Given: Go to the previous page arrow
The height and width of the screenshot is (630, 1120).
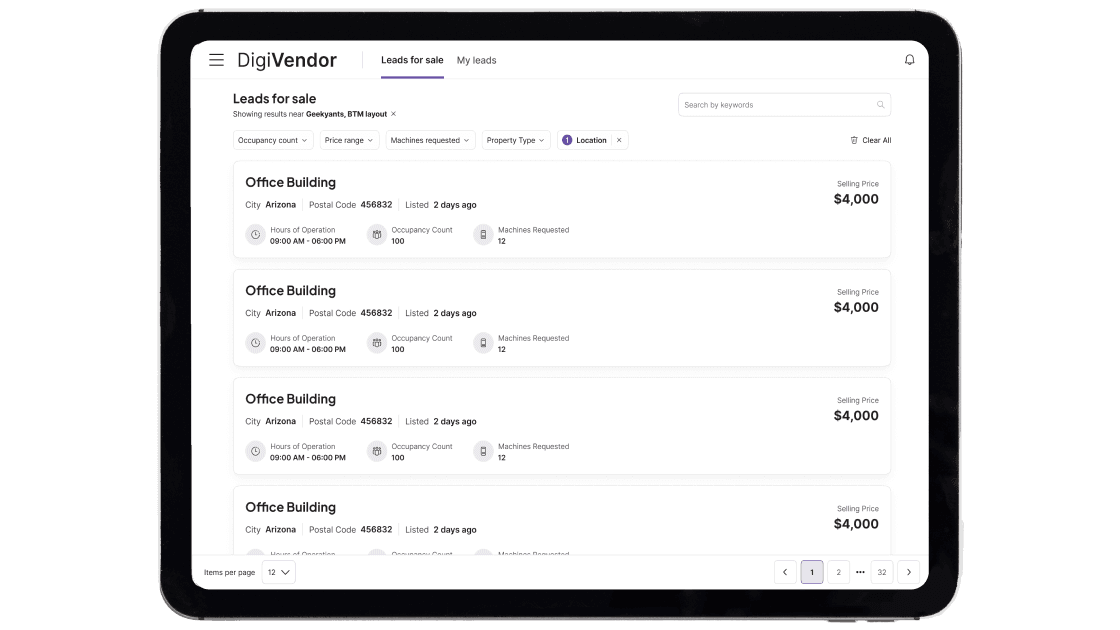Looking at the screenshot, I should click(x=785, y=572).
